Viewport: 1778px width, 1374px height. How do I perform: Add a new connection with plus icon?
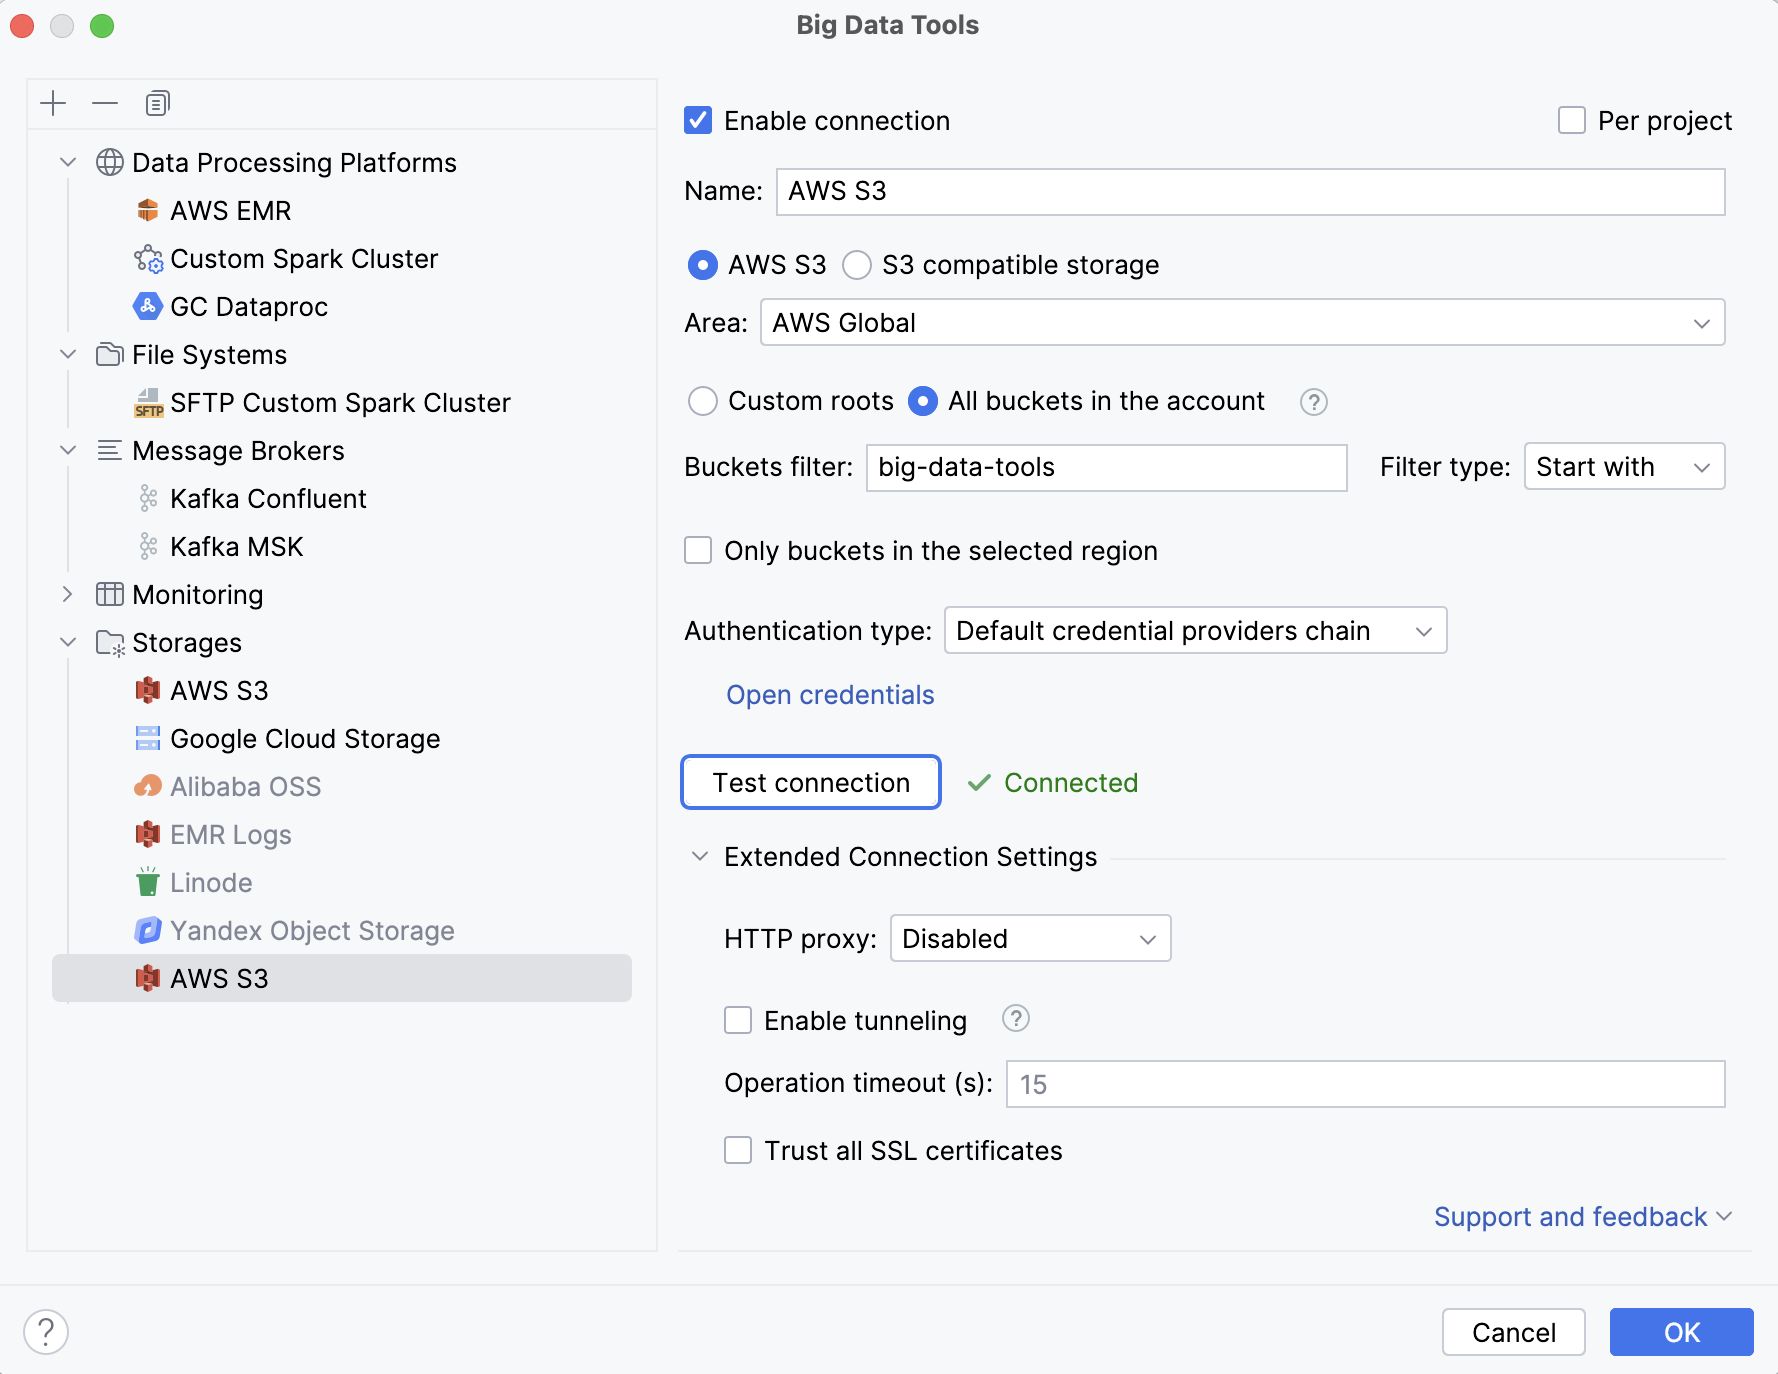coord(53,103)
